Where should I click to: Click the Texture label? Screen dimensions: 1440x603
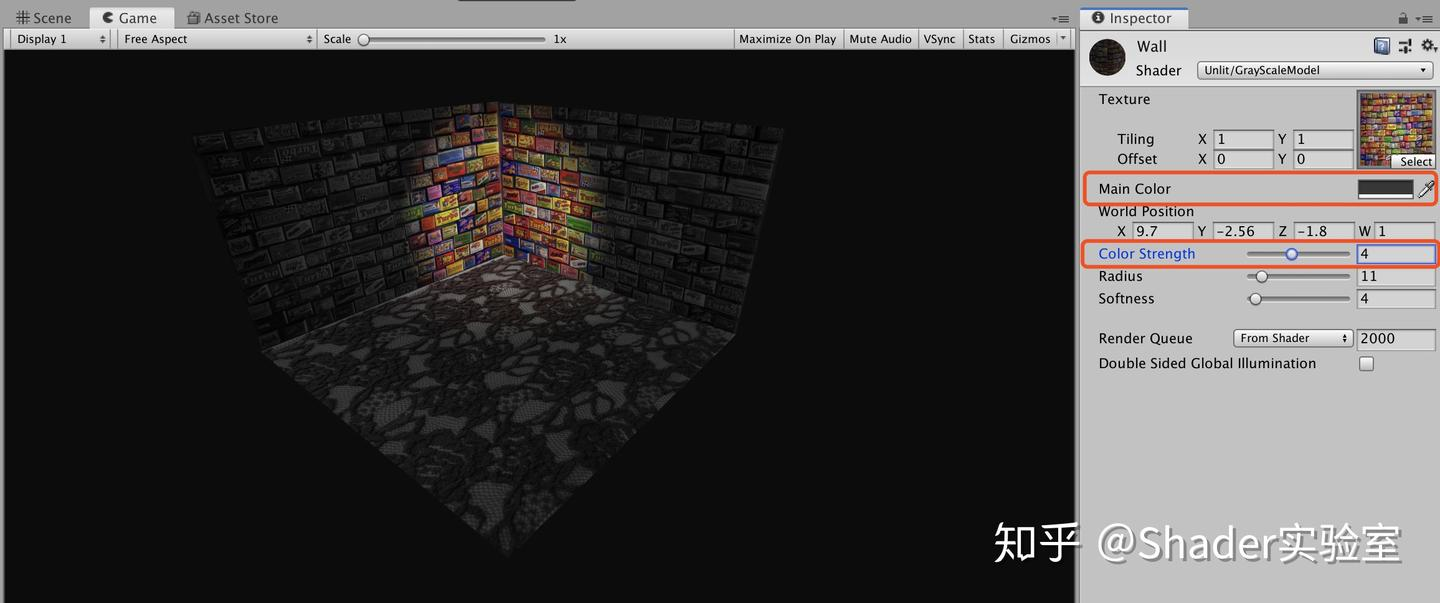tap(1124, 99)
